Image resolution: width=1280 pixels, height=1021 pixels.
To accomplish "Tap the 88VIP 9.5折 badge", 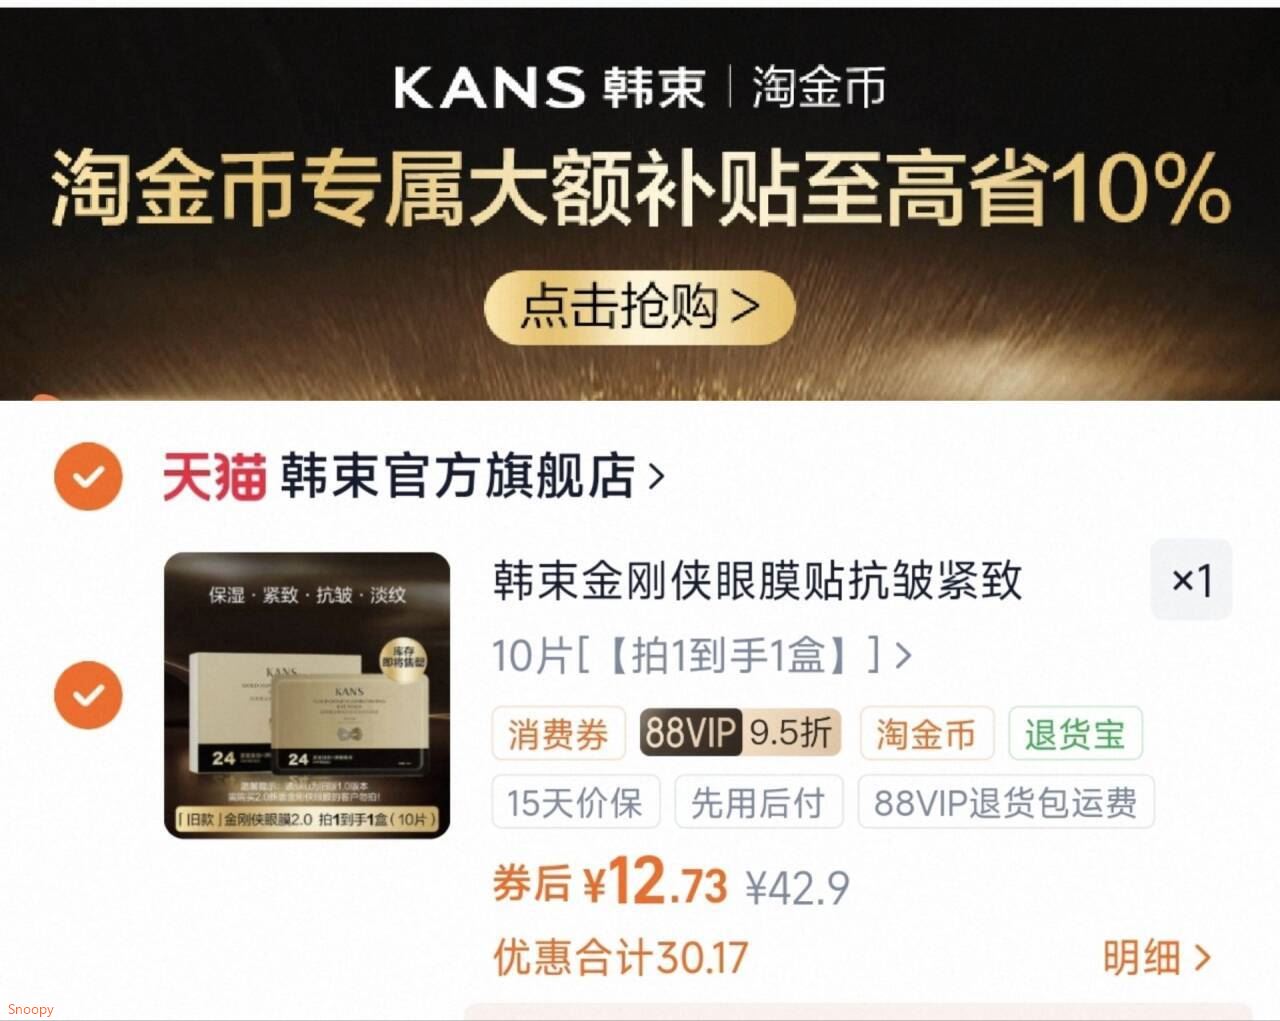I will pos(740,733).
